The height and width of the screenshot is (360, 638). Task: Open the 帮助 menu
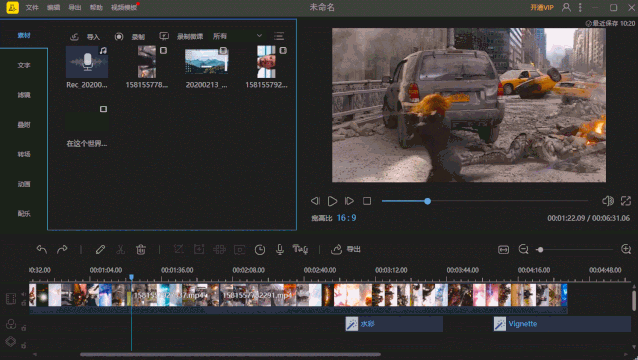(x=96, y=8)
